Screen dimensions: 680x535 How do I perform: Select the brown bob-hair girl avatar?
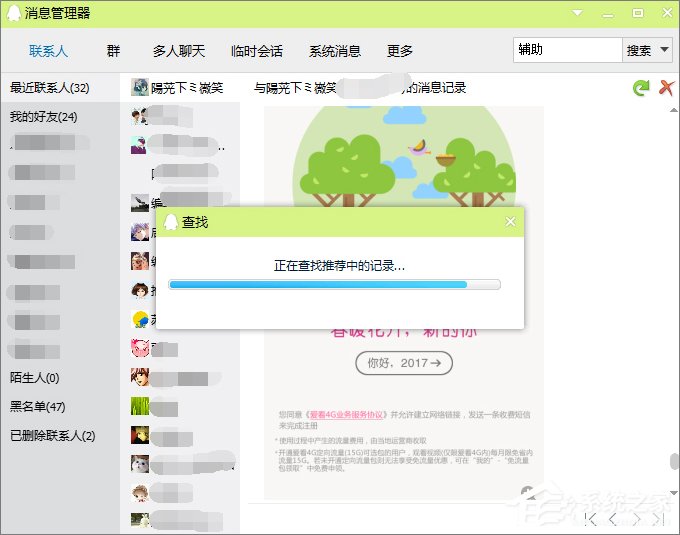140,290
